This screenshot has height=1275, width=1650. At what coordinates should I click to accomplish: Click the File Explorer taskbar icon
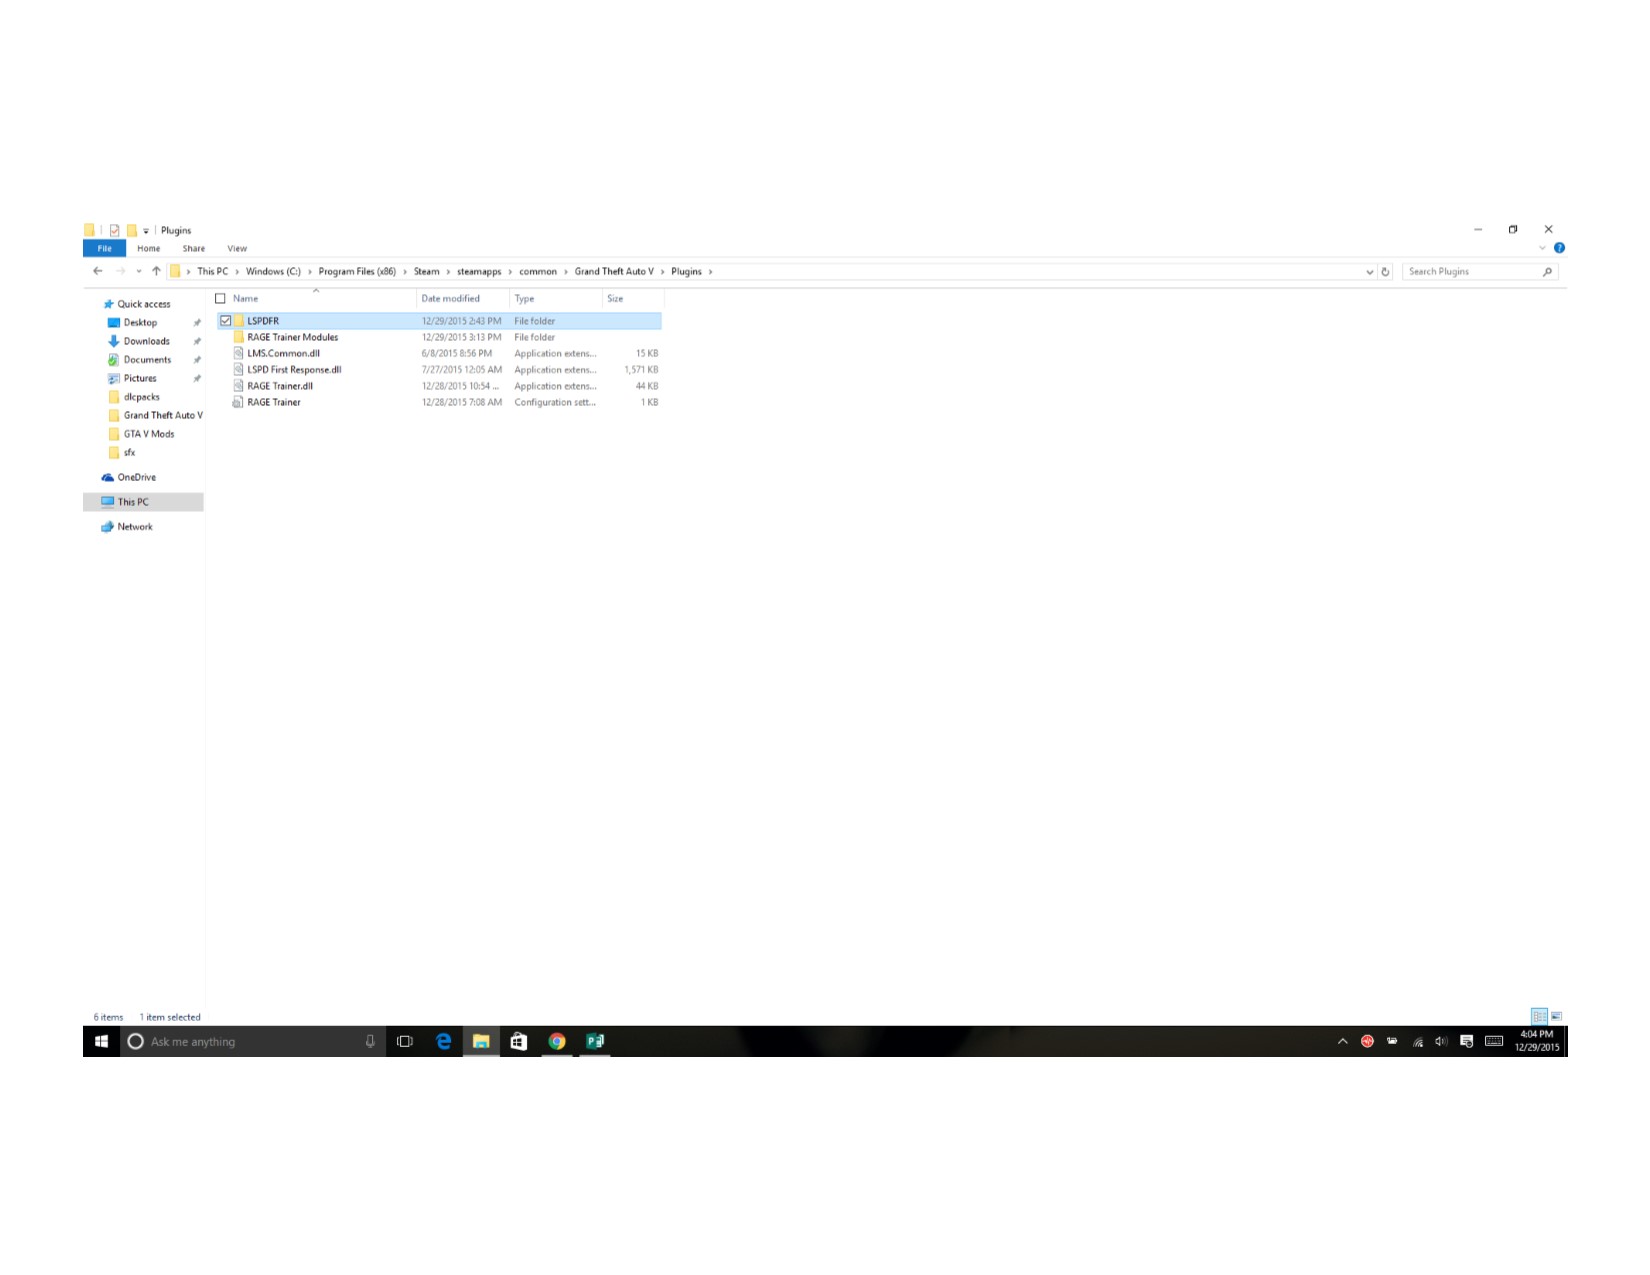coord(481,1041)
